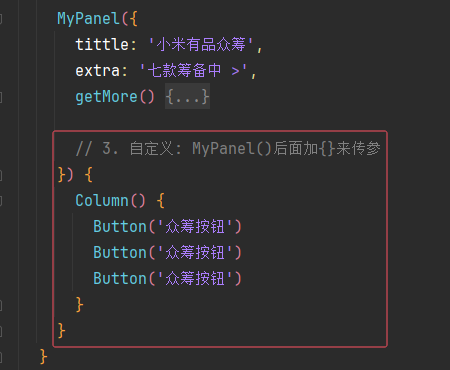
Task: Collapse the gutter fold marker on the Column() line
Action: coord(1,201)
